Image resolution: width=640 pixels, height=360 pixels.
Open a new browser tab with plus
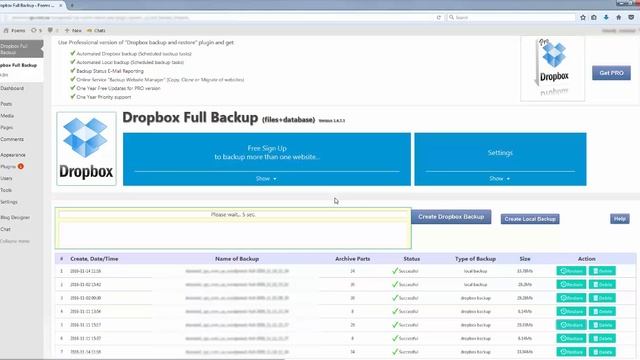point(72,5)
